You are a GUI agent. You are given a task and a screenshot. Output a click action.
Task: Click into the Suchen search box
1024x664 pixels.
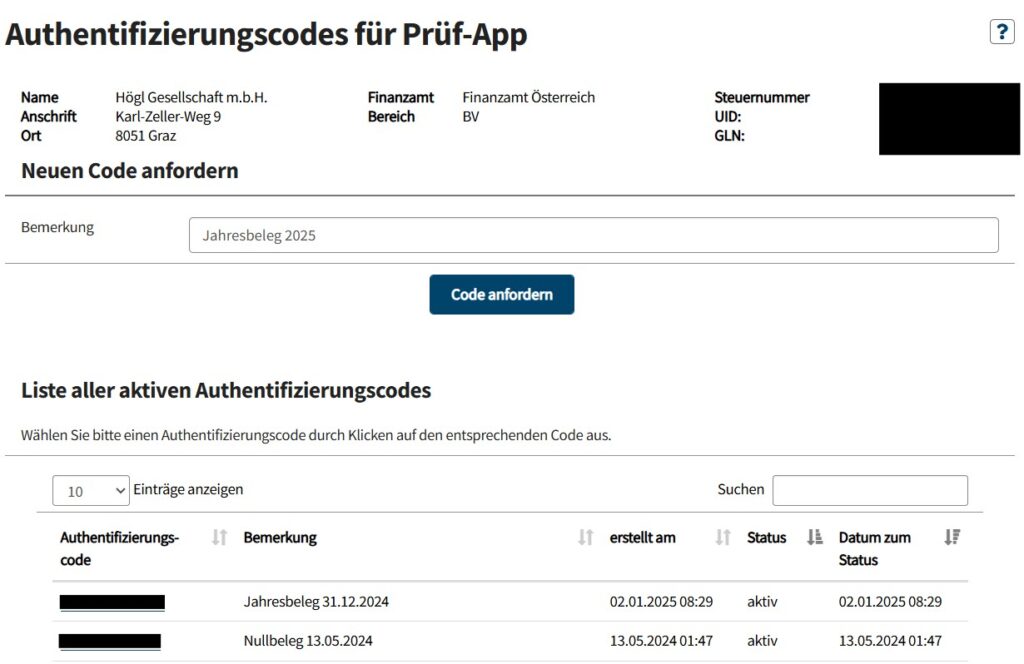click(870, 490)
